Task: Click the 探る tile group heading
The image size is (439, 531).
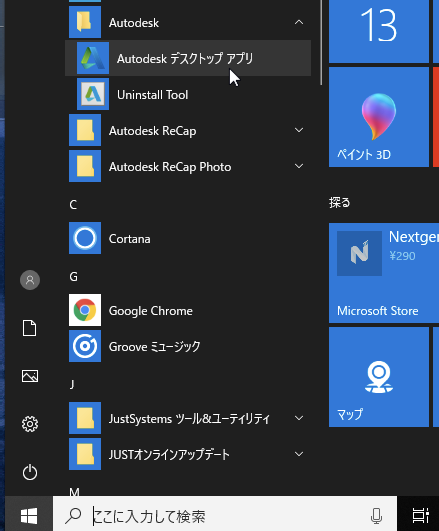Action: [339, 203]
